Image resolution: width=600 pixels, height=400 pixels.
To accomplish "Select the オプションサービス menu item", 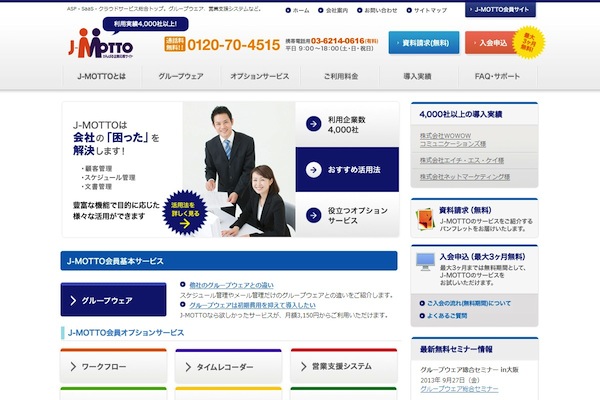I will coord(260,77).
